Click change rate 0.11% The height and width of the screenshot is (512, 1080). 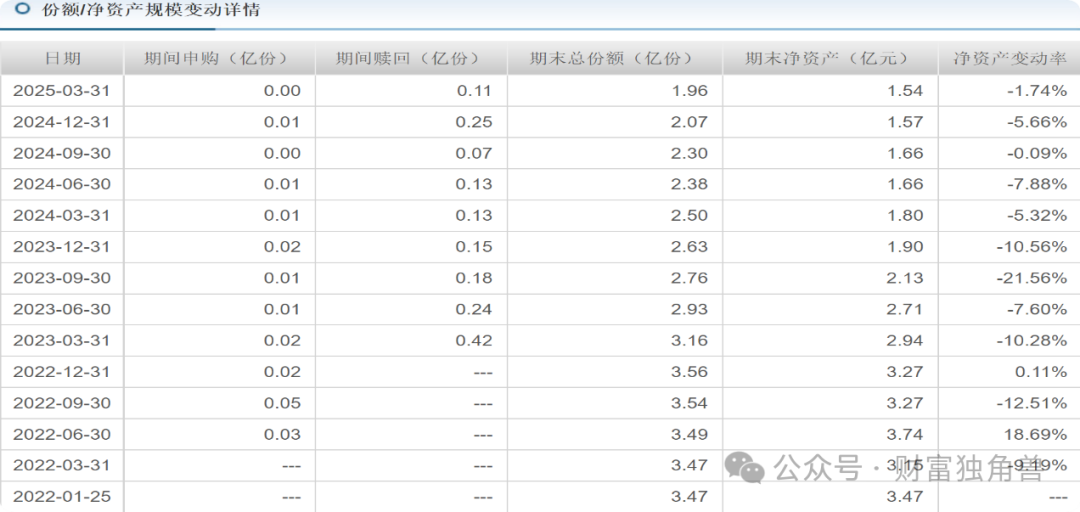[x=1041, y=371]
